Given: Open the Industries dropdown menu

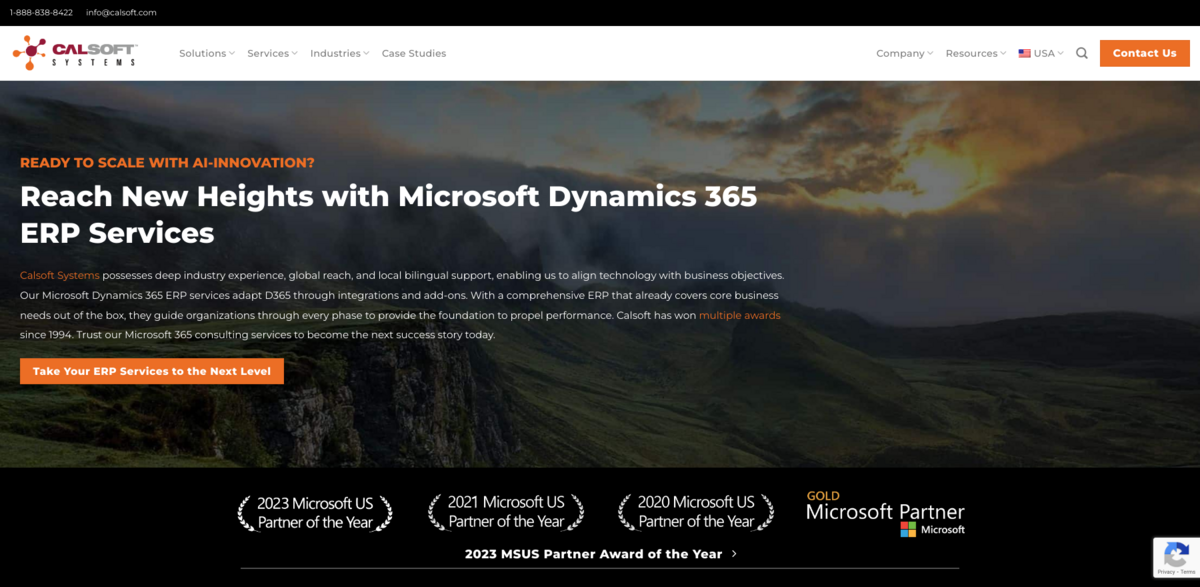Looking at the screenshot, I should tap(339, 53).
